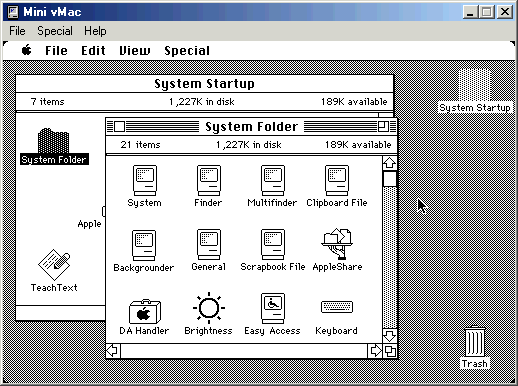Select the AppleShare icon
This screenshot has height=386, width=518.
(x=337, y=244)
